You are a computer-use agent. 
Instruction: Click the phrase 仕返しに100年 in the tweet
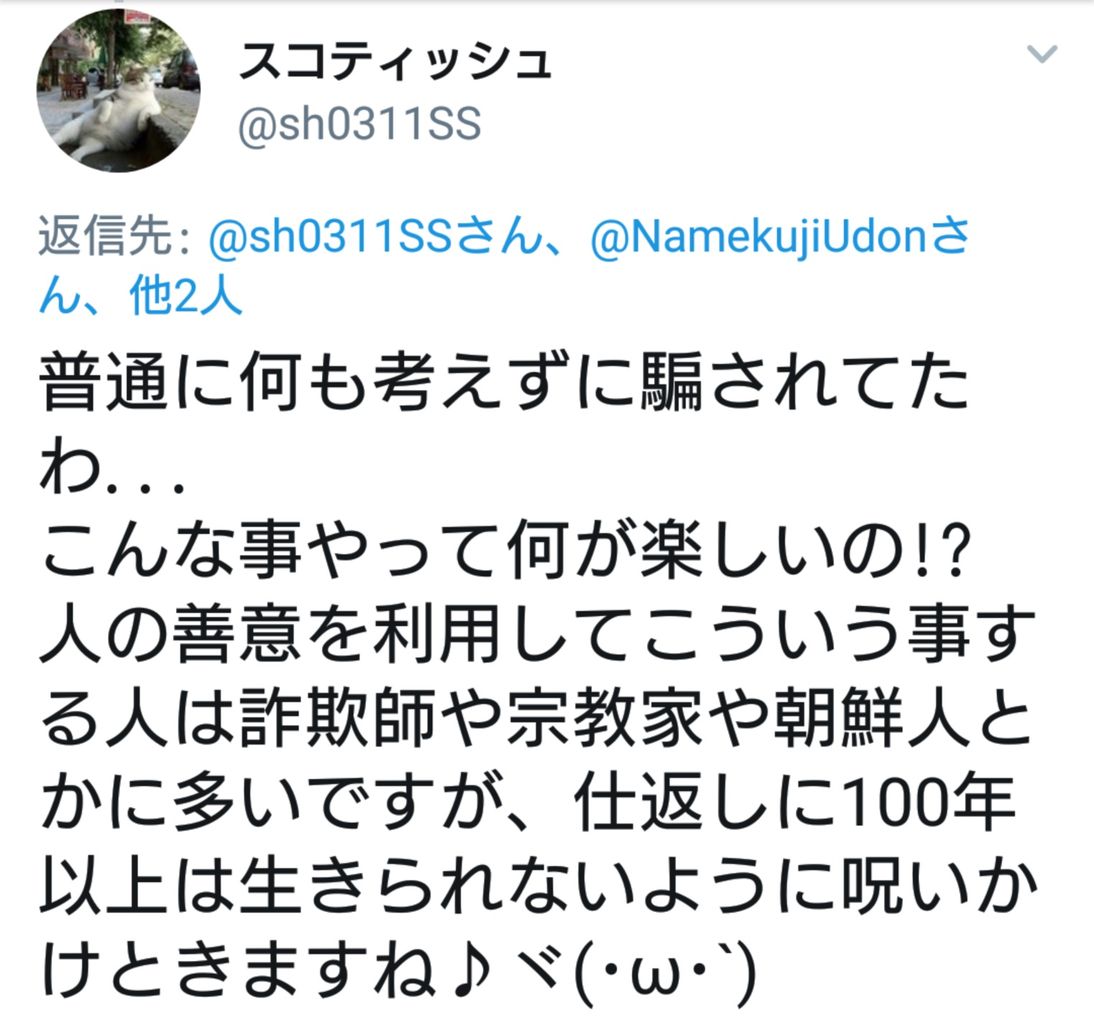tap(794, 801)
